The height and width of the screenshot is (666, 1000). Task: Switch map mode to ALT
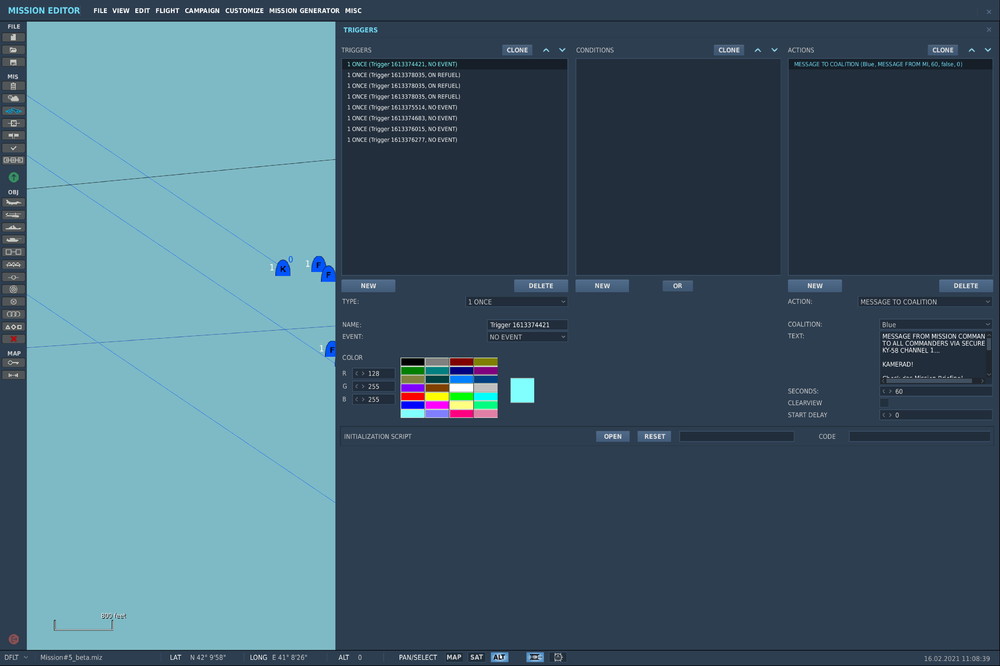coord(499,657)
